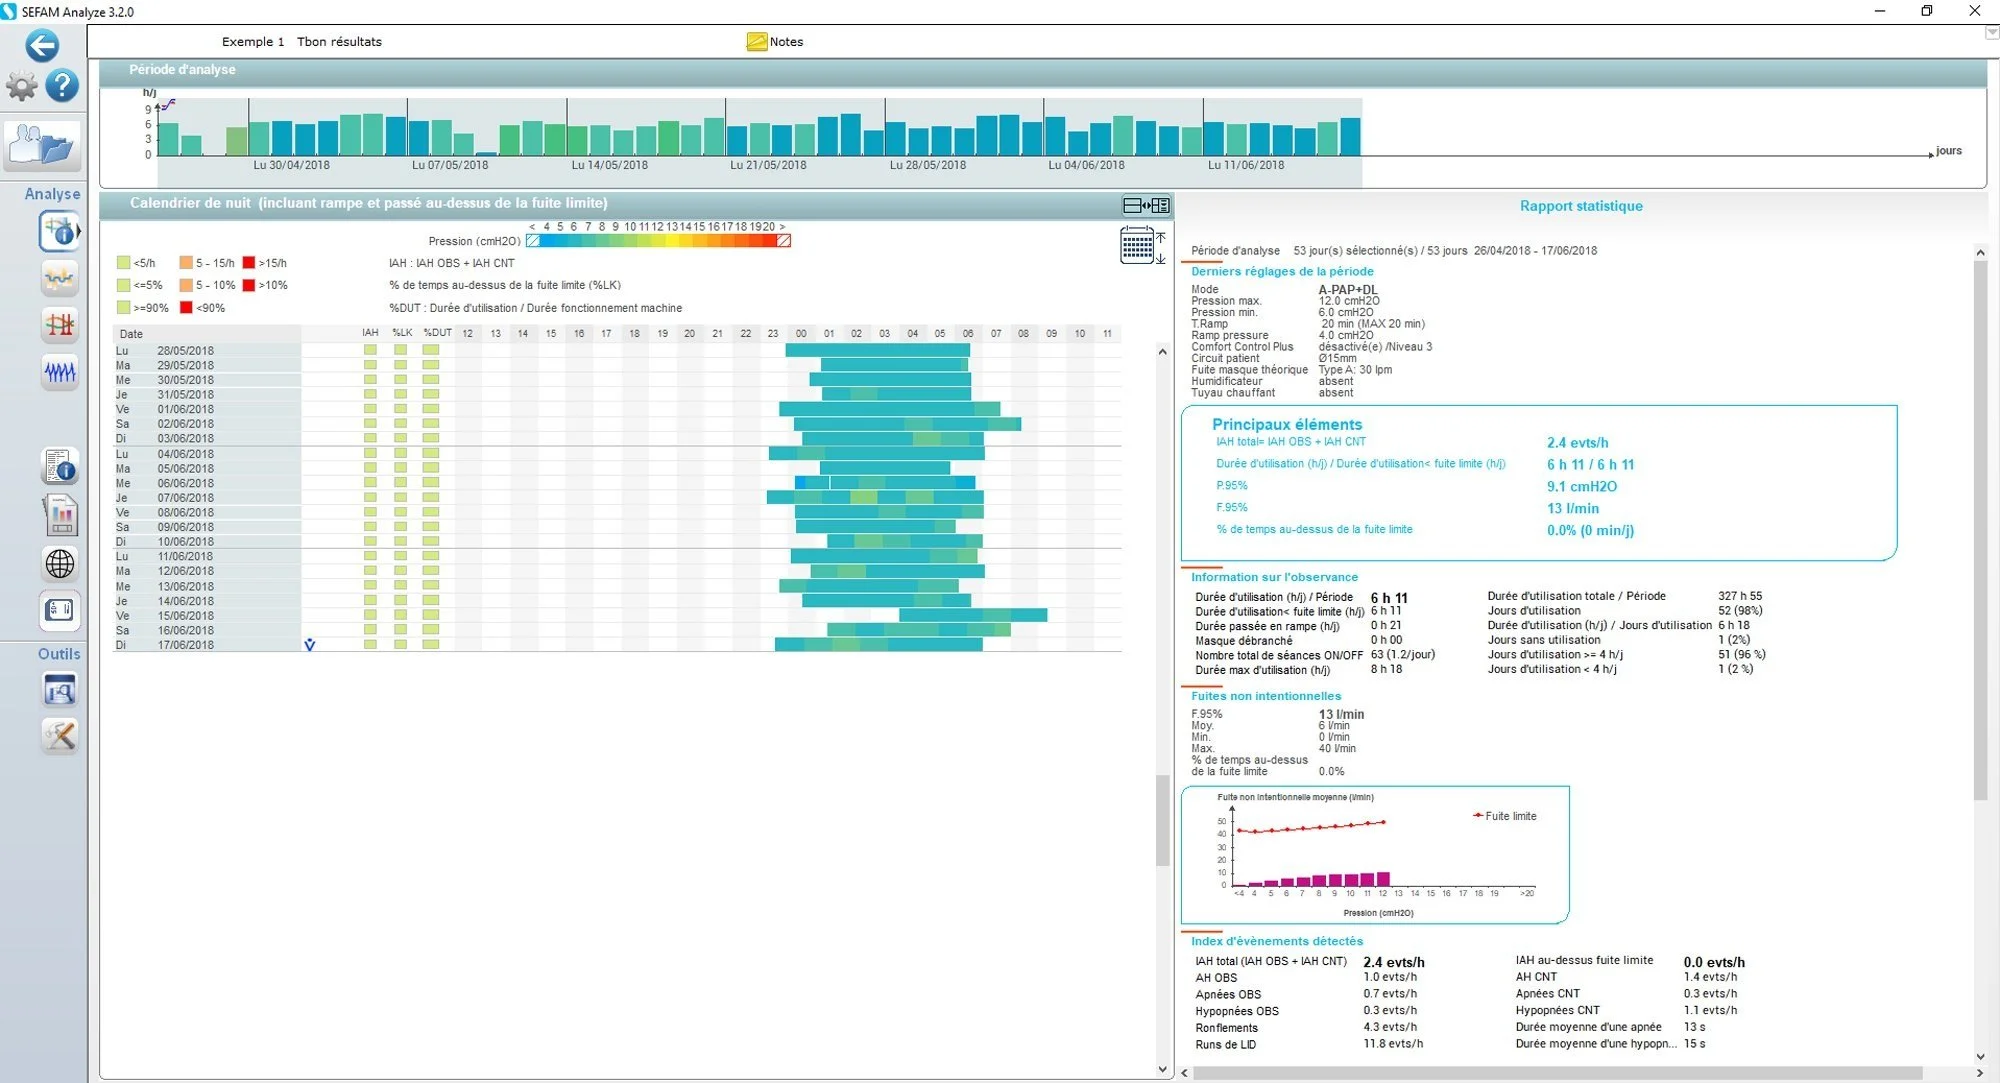The image size is (2000, 1083).
Task: Select the Exemple 1 Tbon résultats tab
Action: coord(301,42)
